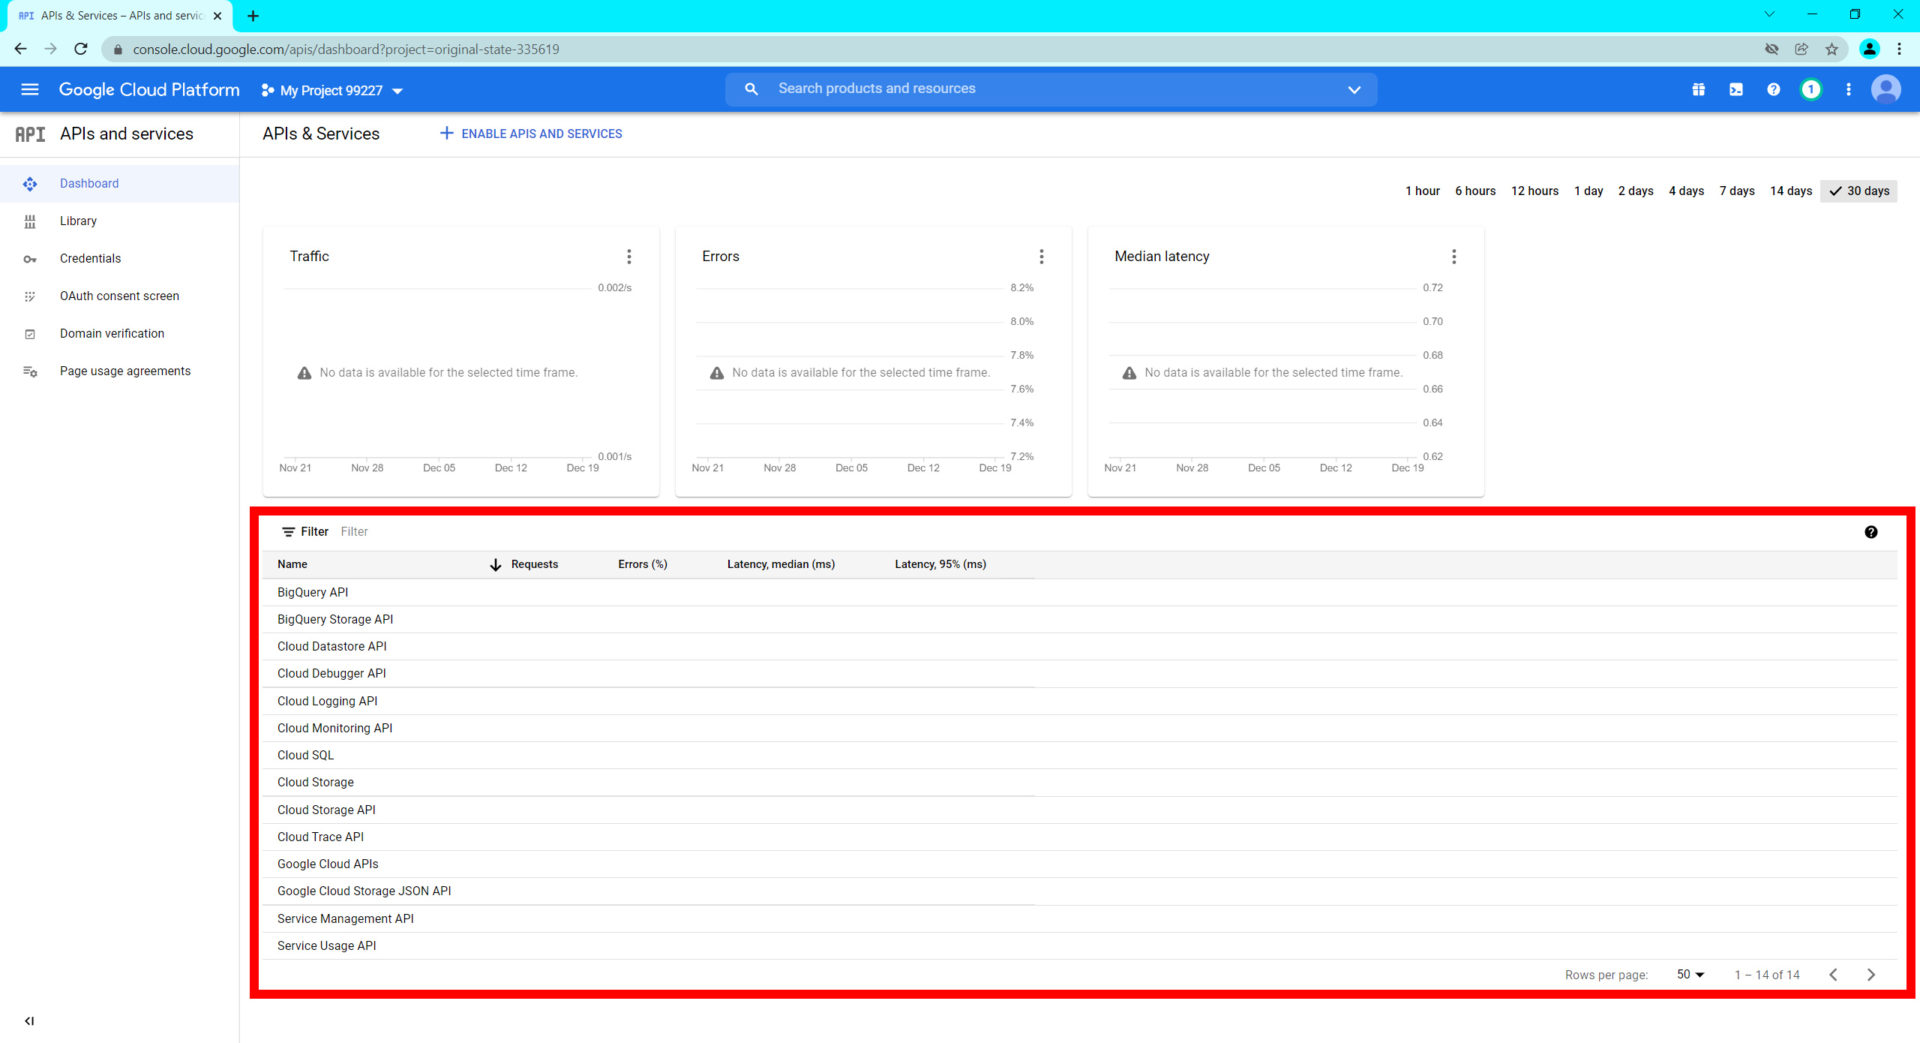Sort by Latency, 95% (ms) column

coord(940,565)
